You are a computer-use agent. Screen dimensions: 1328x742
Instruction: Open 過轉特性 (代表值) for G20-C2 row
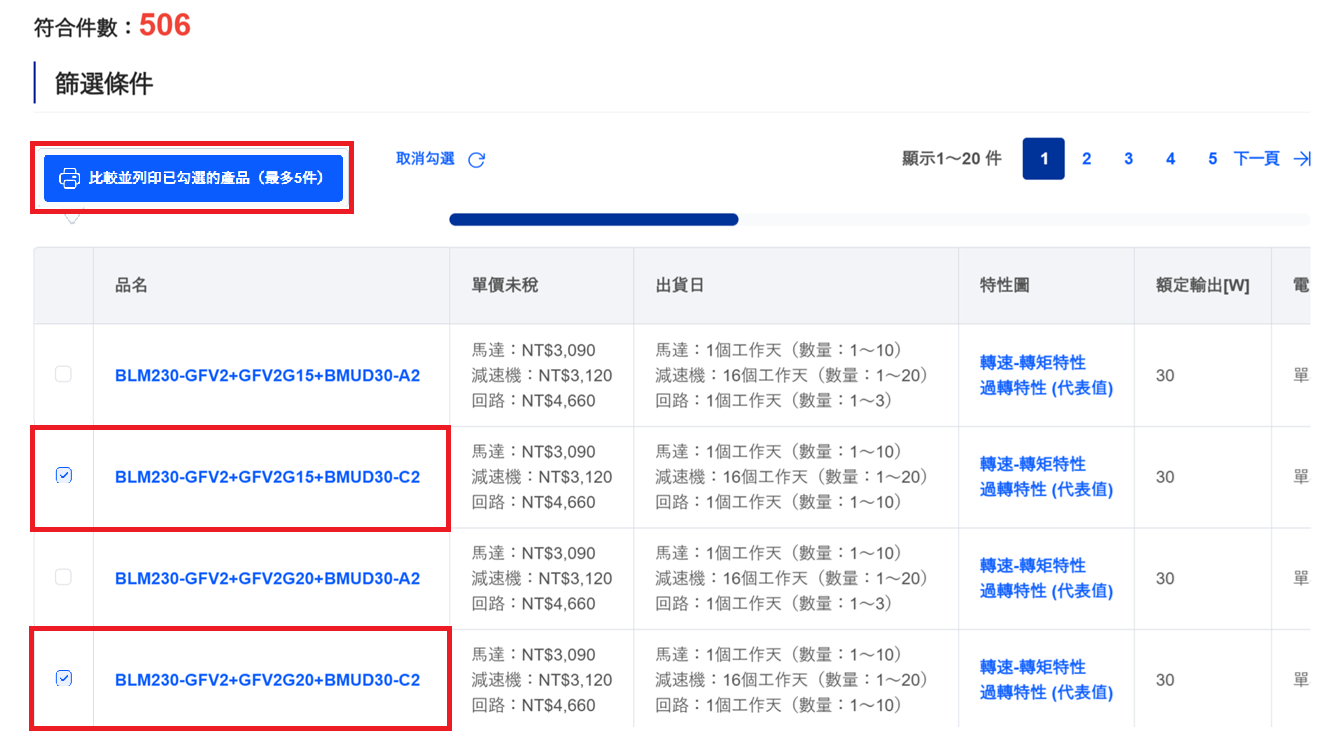click(x=1046, y=692)
